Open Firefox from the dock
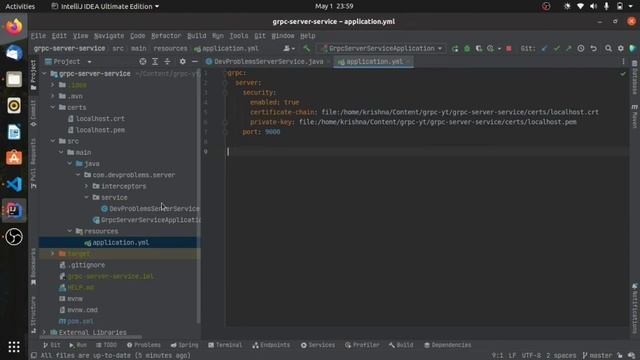 (14, 27)
